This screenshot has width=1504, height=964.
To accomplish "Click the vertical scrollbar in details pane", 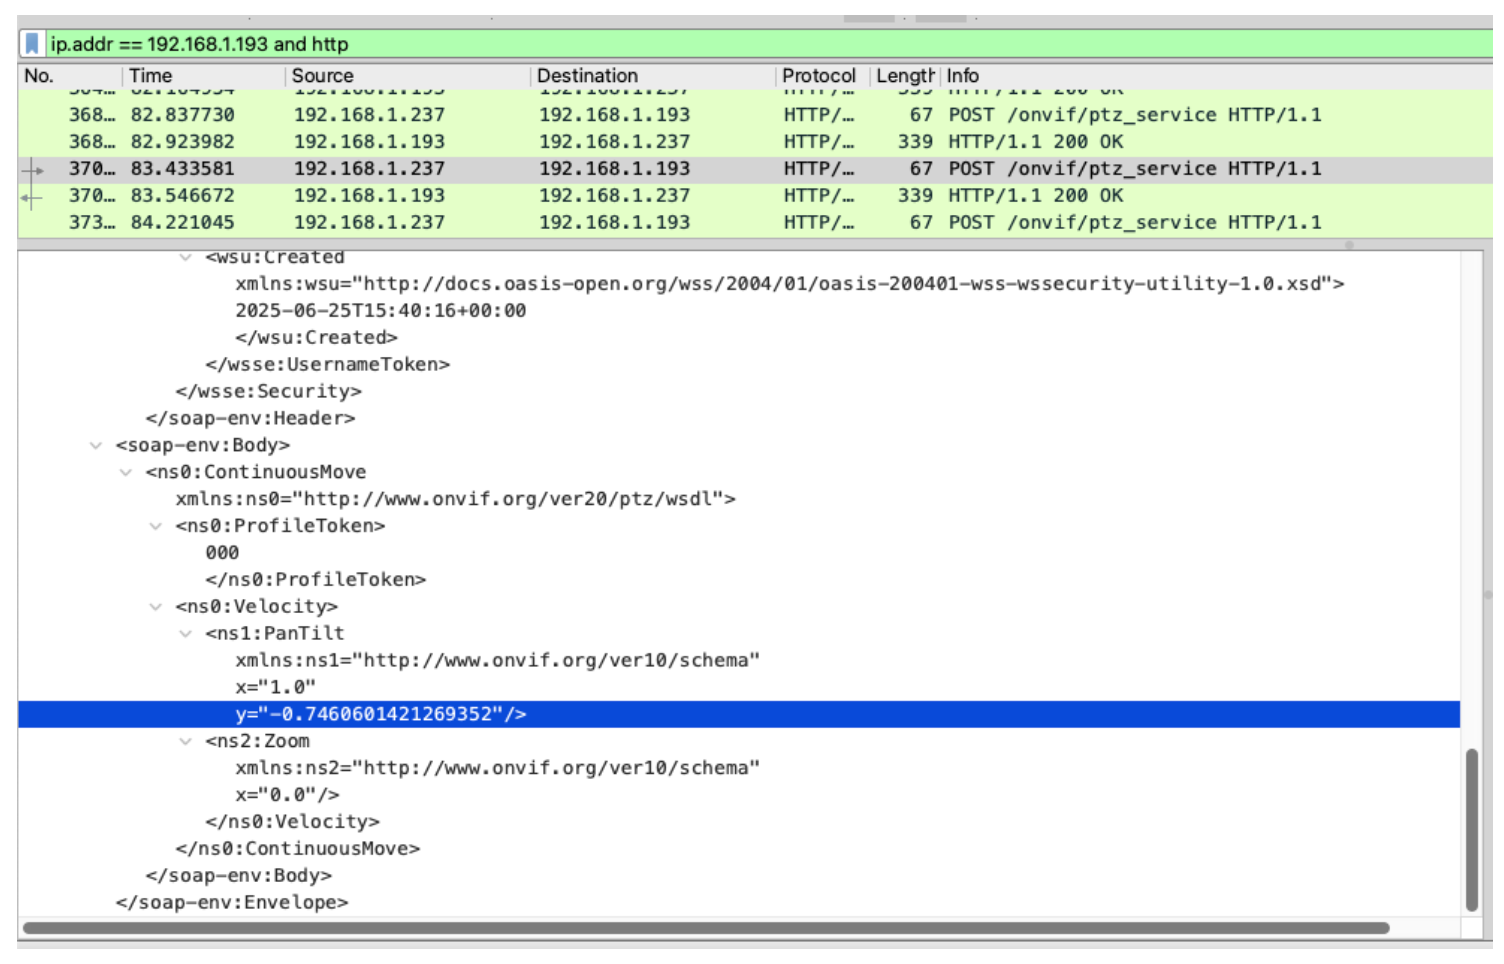I will pyautogui.click(x=1471, y=830).
